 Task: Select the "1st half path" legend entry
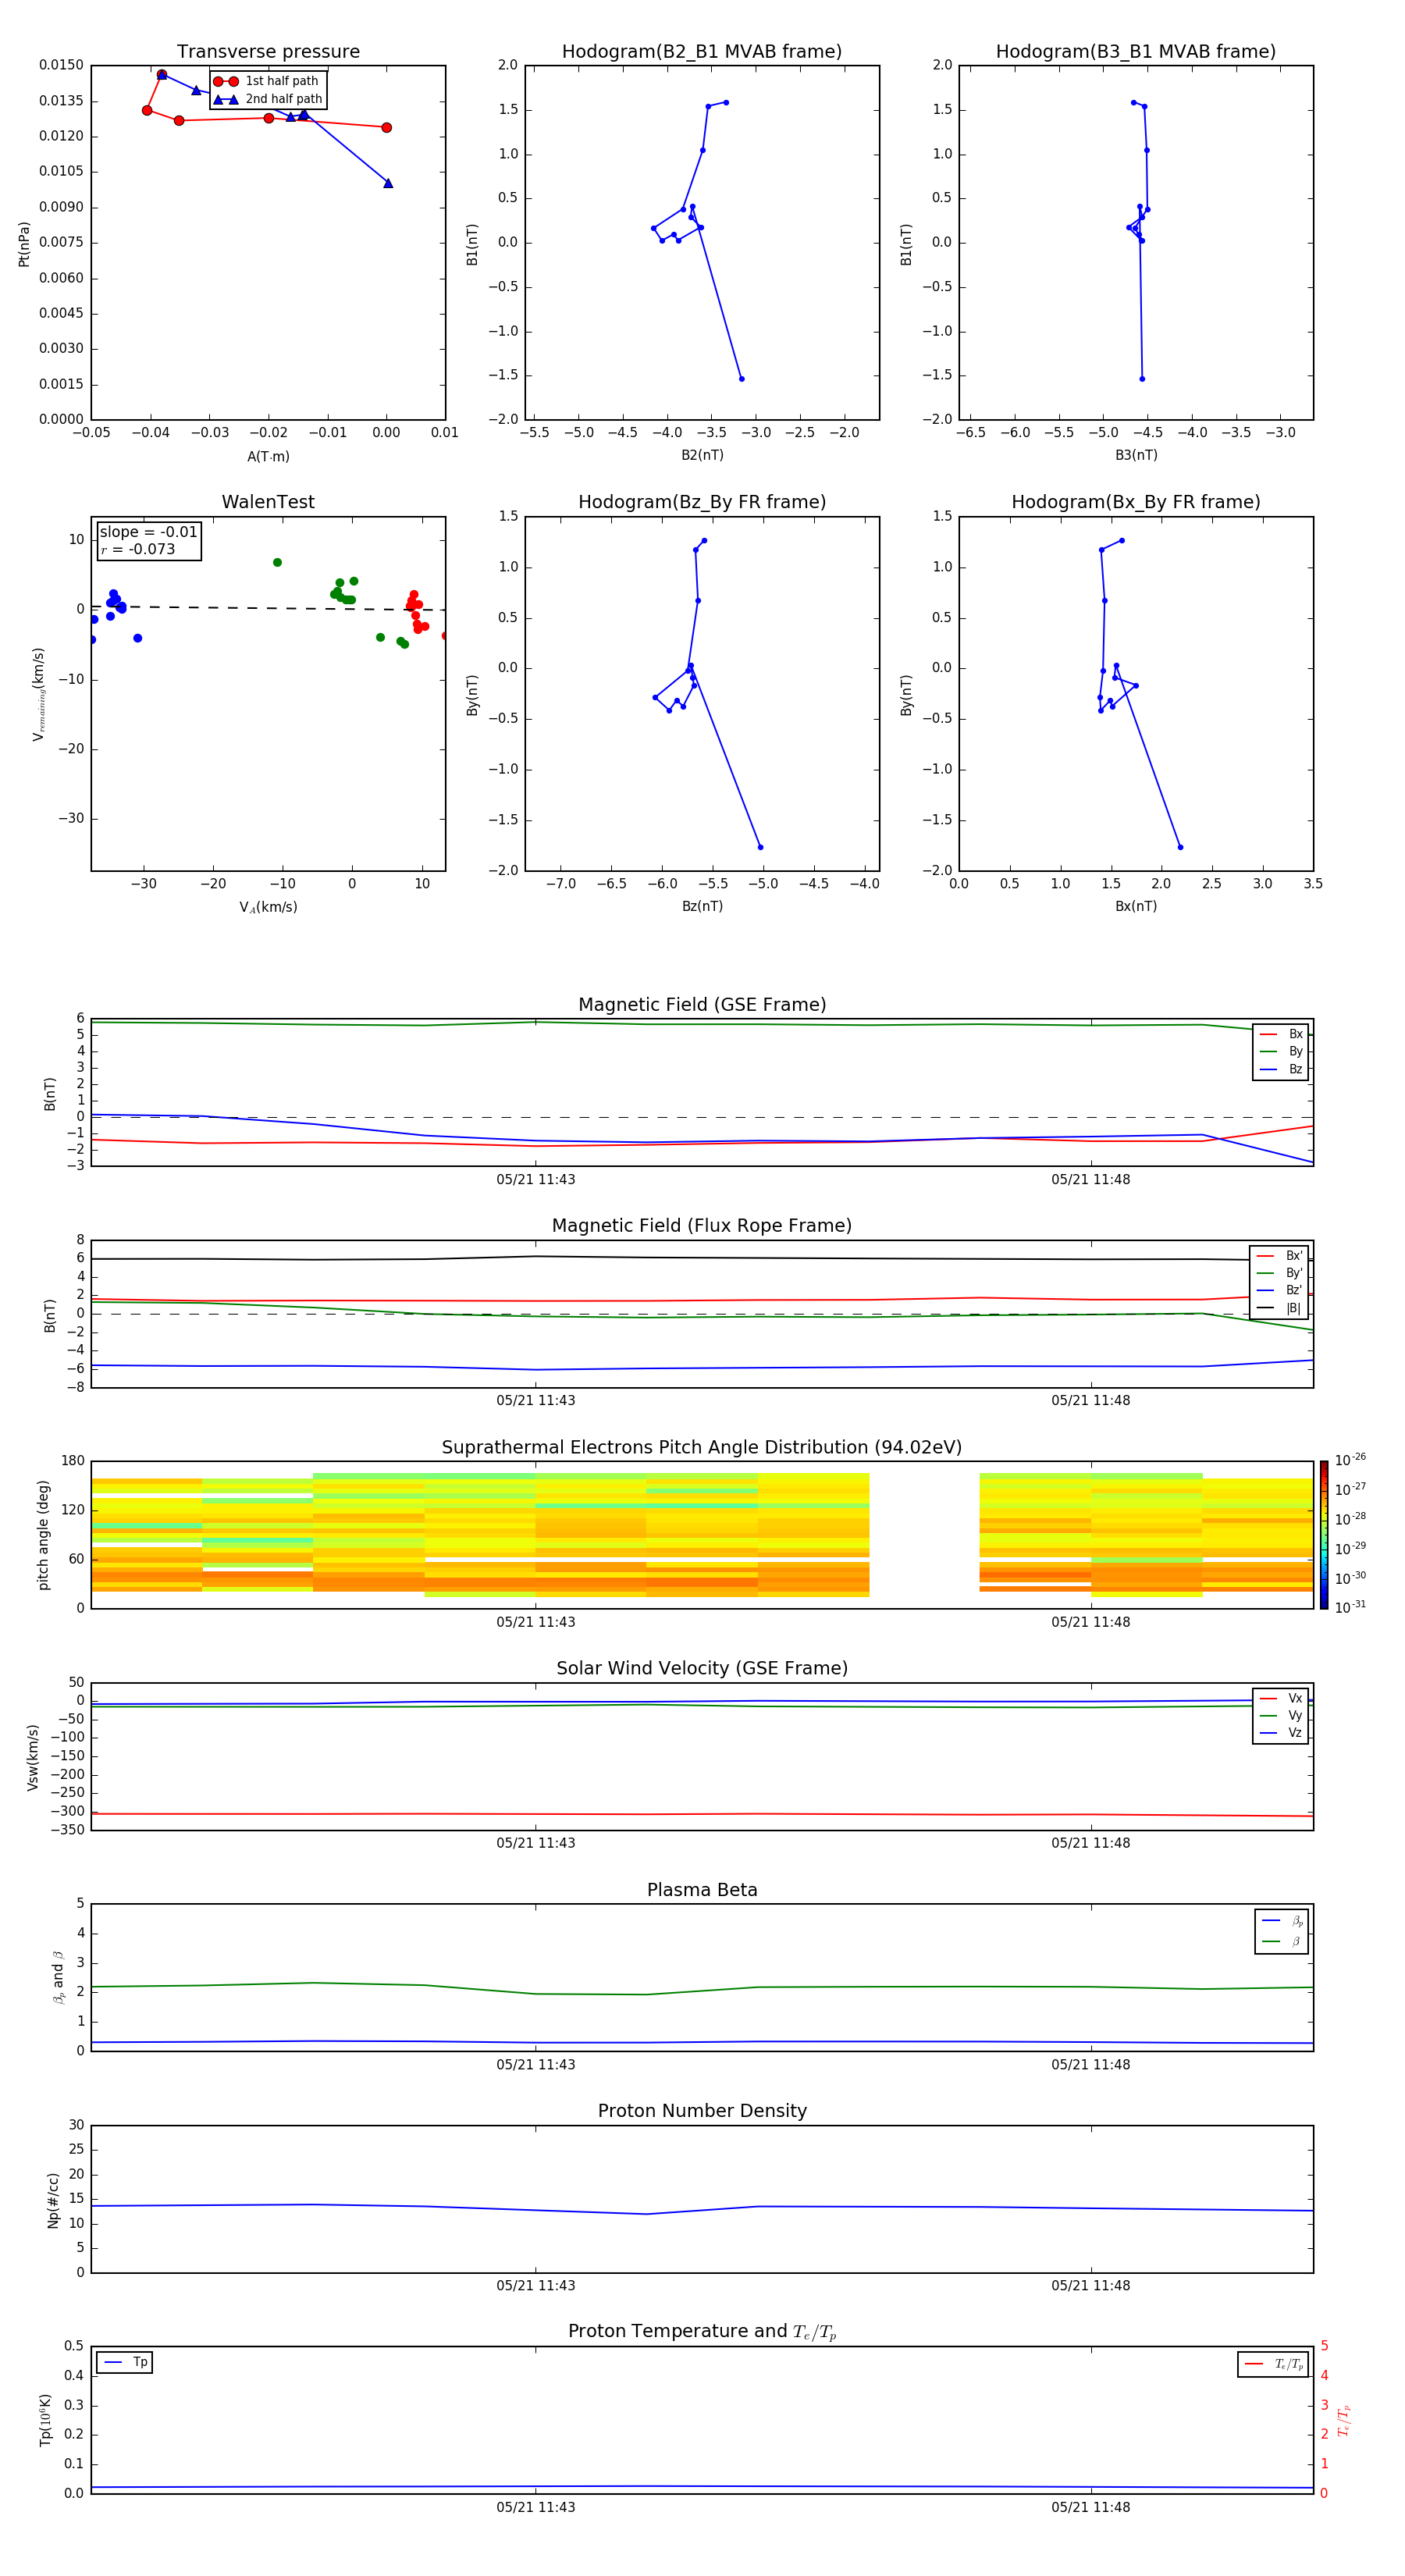click(267, 81)
